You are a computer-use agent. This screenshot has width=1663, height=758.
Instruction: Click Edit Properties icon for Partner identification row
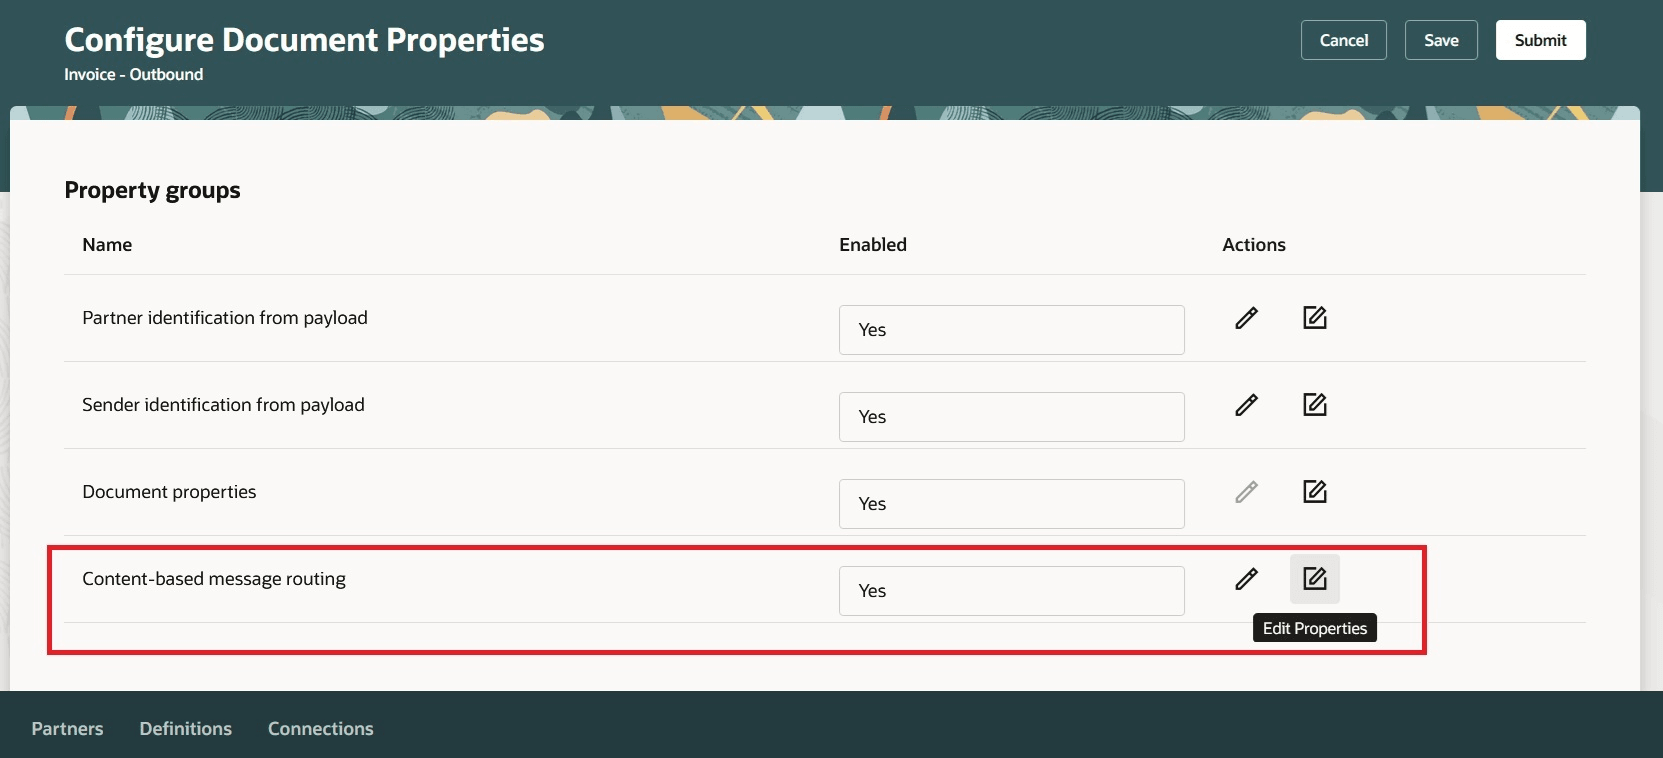pos(1315,318)
